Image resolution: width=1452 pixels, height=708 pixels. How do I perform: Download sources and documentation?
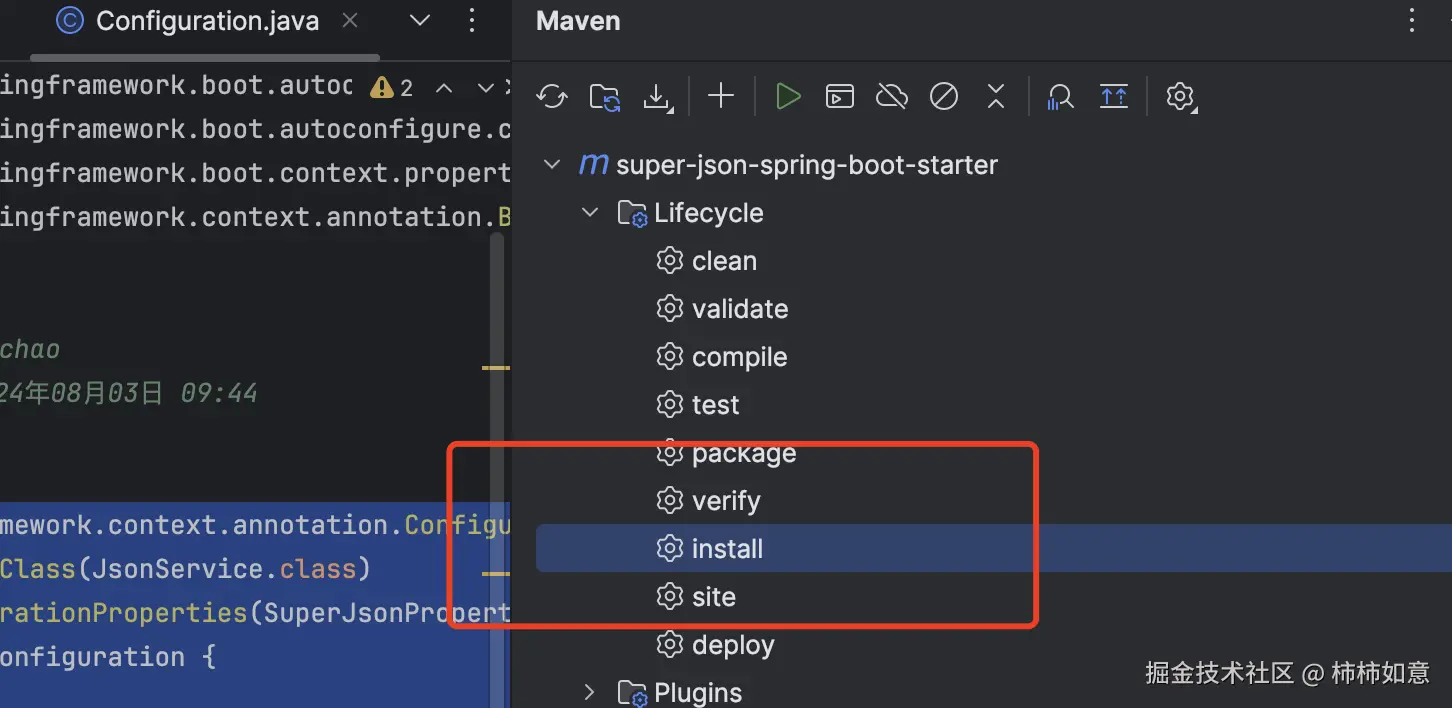[x=658, y=96]
